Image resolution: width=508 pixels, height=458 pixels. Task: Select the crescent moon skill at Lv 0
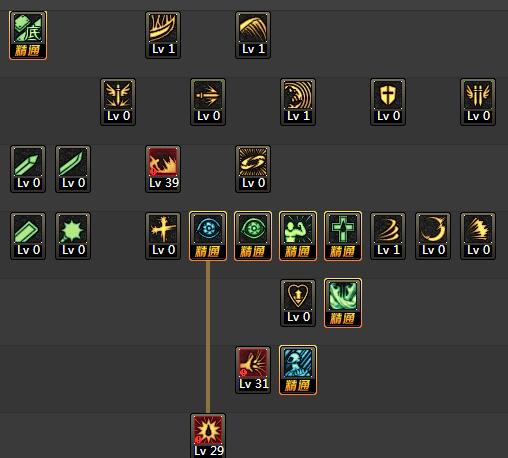pyautogui.click(x=433, y=236)
